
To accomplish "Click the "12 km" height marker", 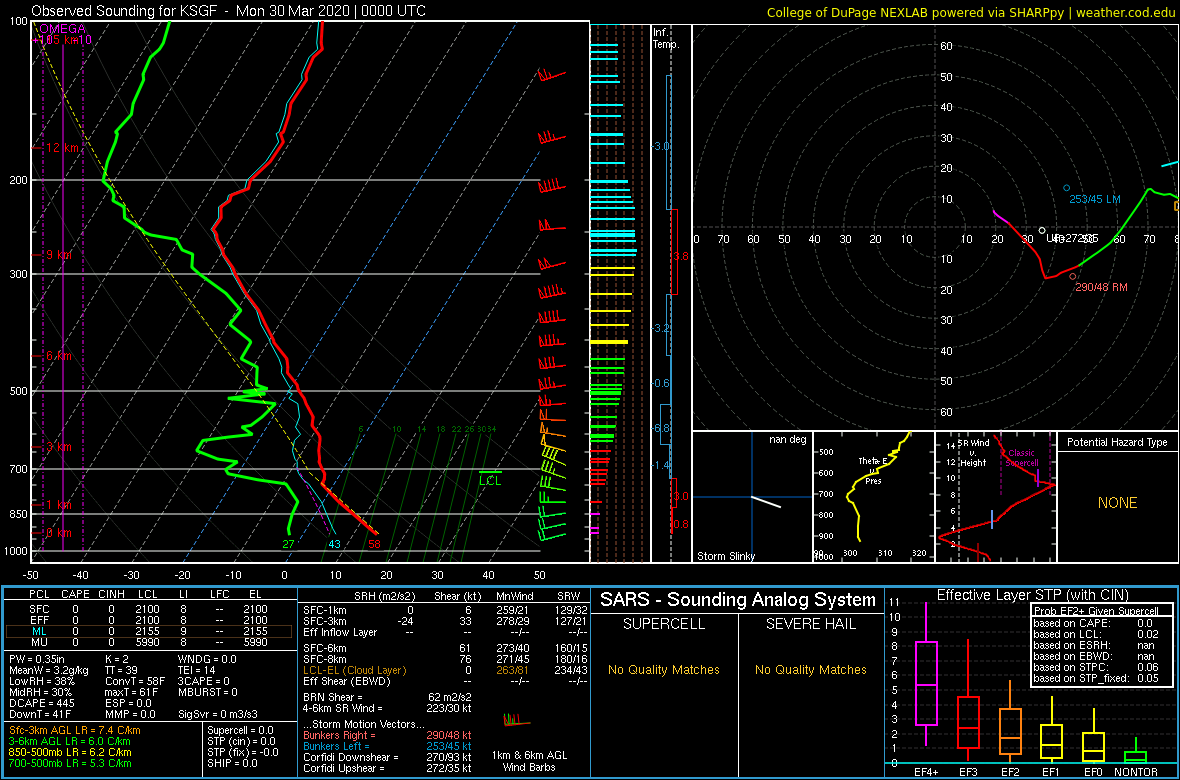I will (62, 148).
